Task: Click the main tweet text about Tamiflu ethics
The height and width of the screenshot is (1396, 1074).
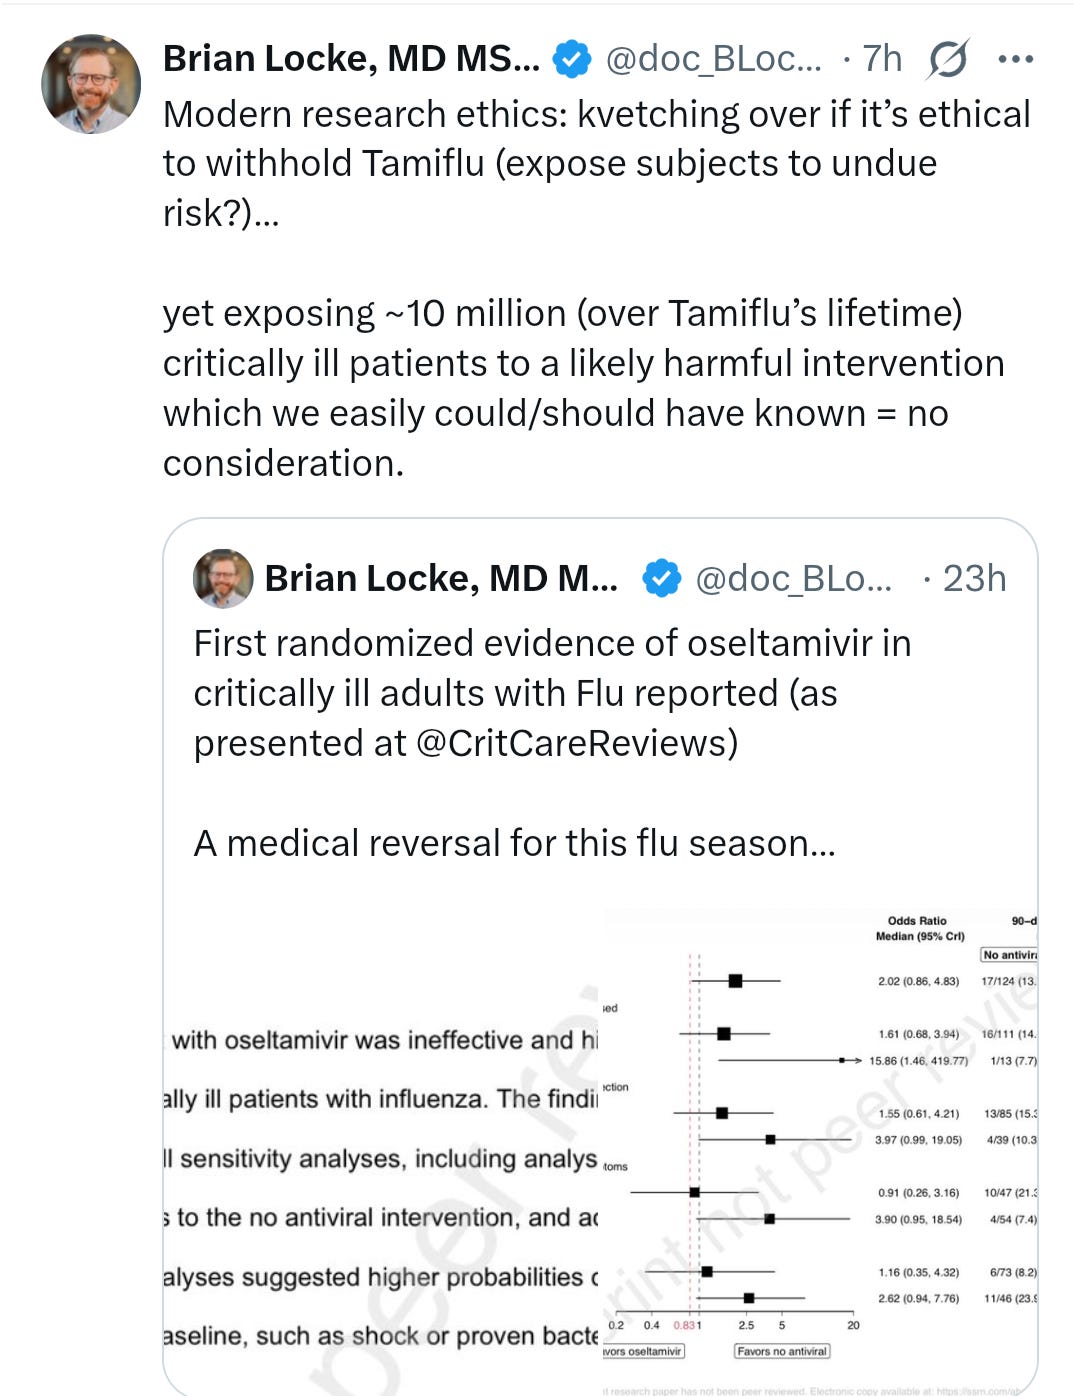Action: (x=597, y=288)
